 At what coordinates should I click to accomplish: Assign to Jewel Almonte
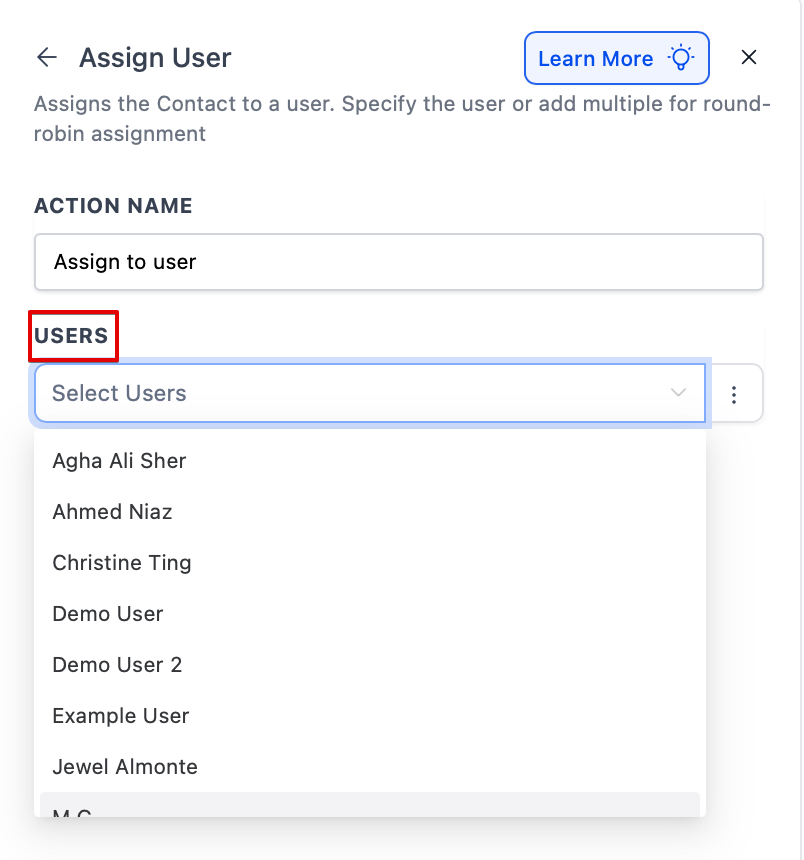[125, 767]
